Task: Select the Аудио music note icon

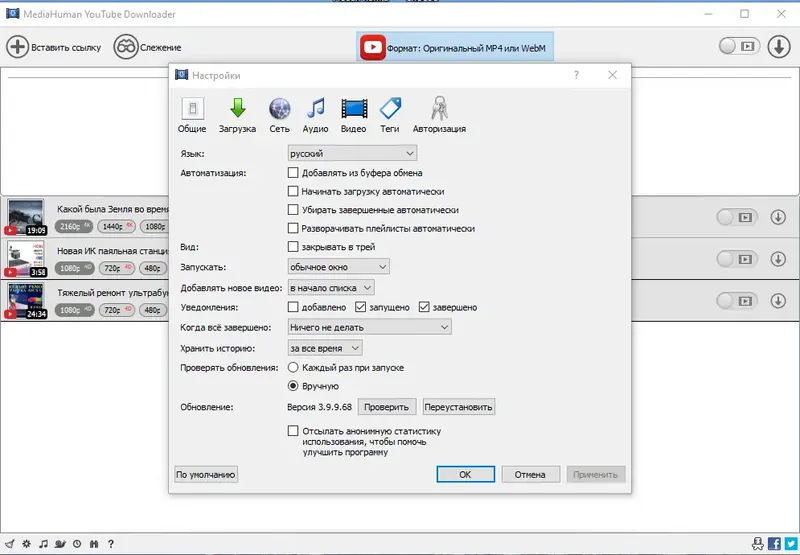Action: pyautogui.click(x=315, y=108)
